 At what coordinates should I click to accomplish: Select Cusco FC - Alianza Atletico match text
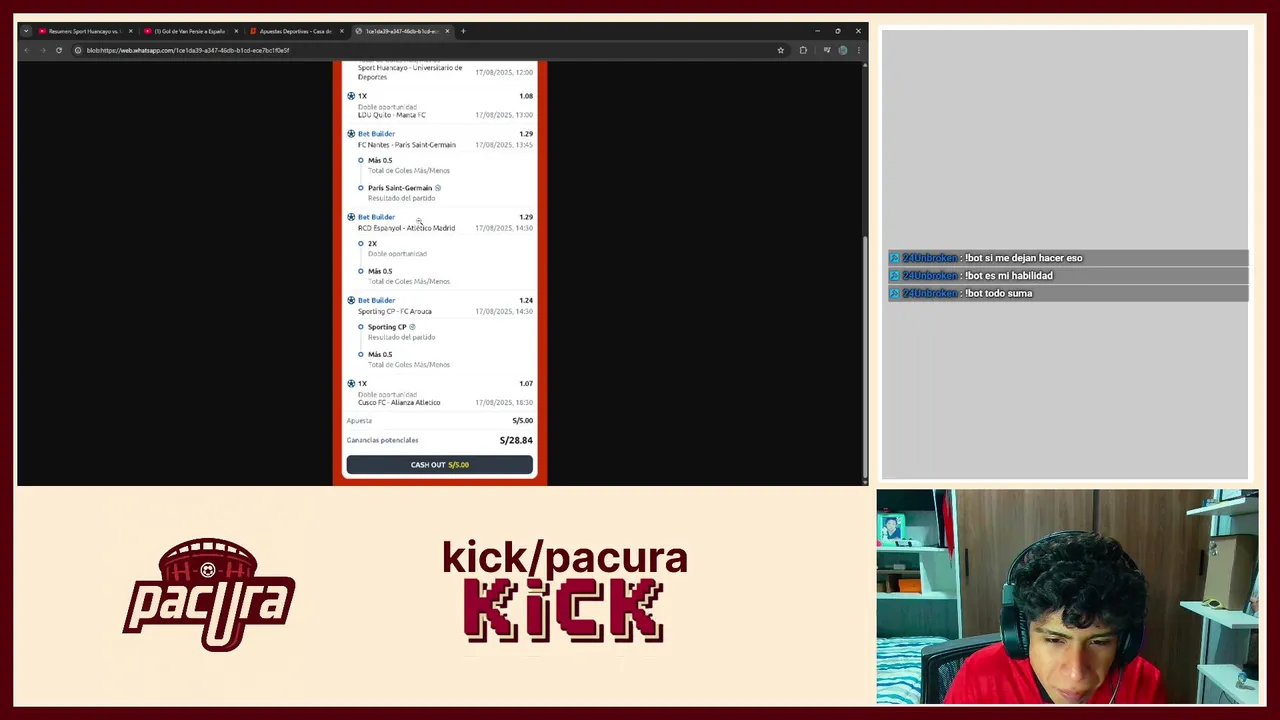[399, 402]
